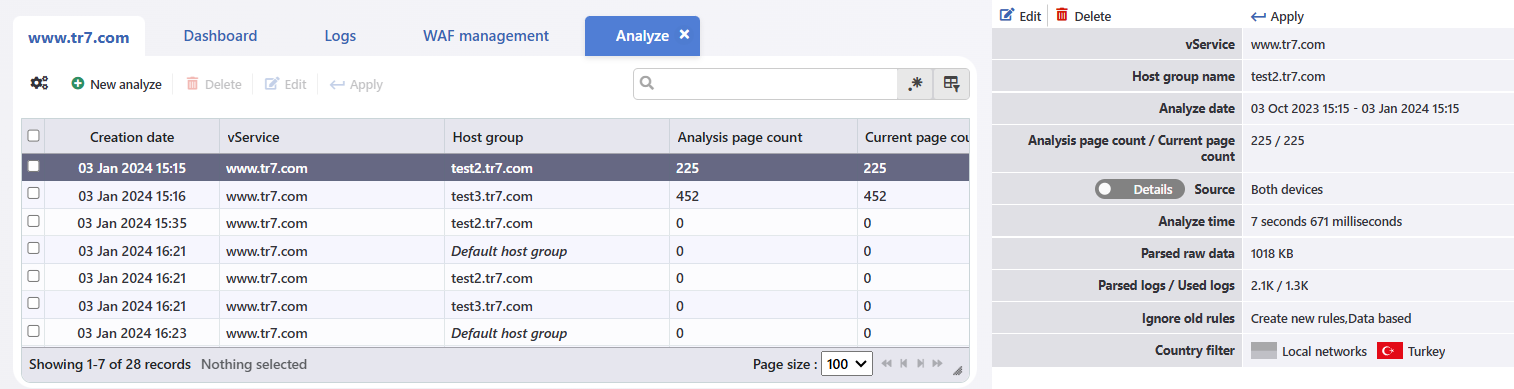Click the Turkey flag icon
Viewport: 1514px width, 389px height.
(x=1389, y=351)
